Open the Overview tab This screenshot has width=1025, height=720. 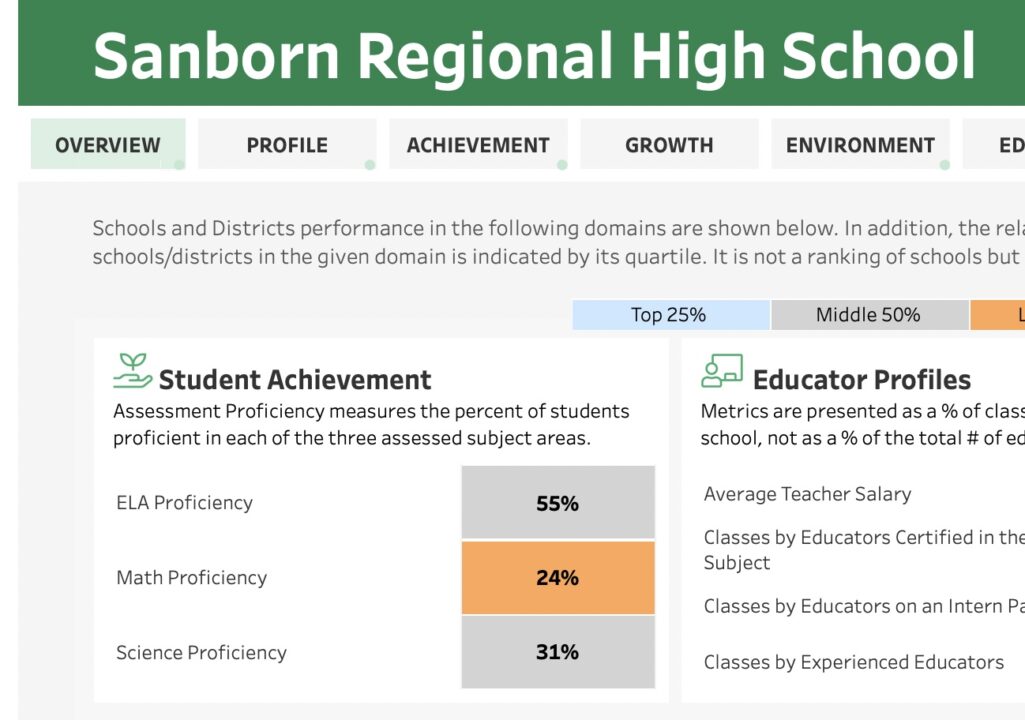[x=108, y=145]
